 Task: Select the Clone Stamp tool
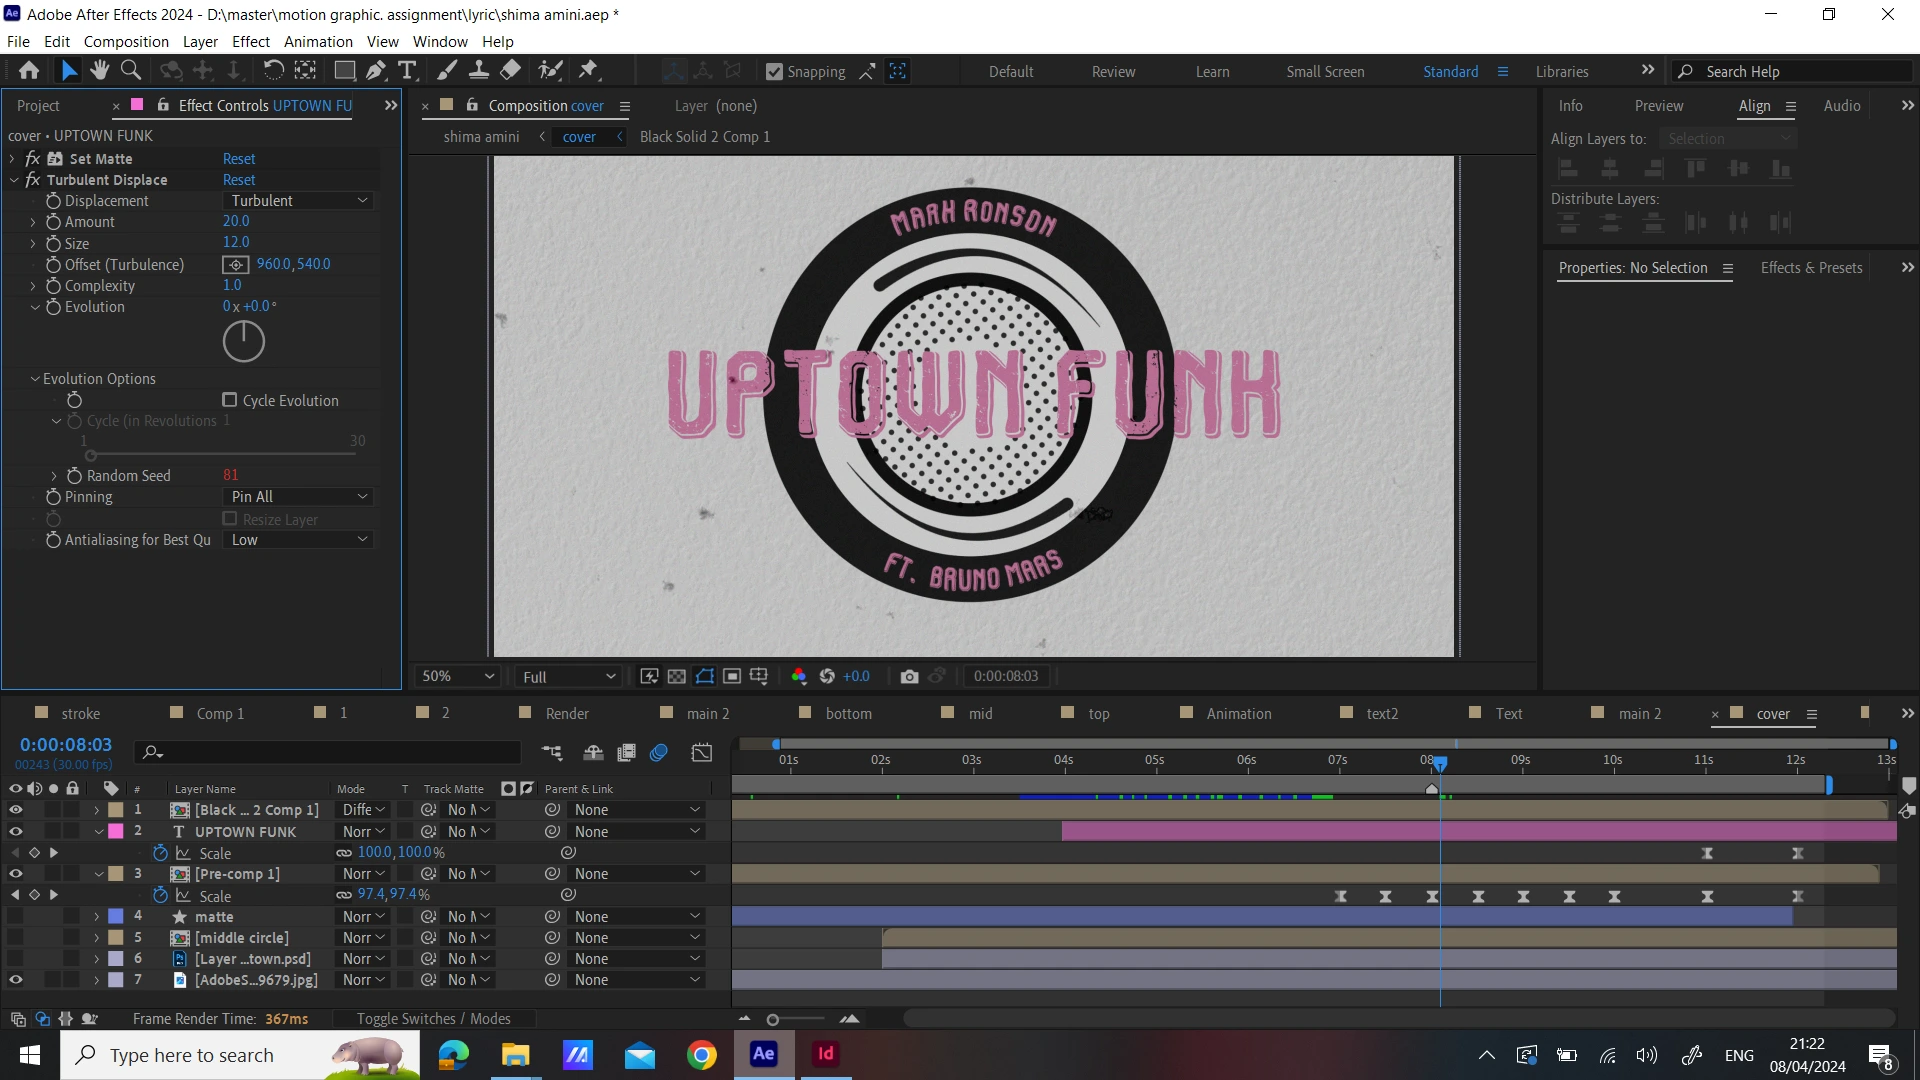[x=479, y=71]
